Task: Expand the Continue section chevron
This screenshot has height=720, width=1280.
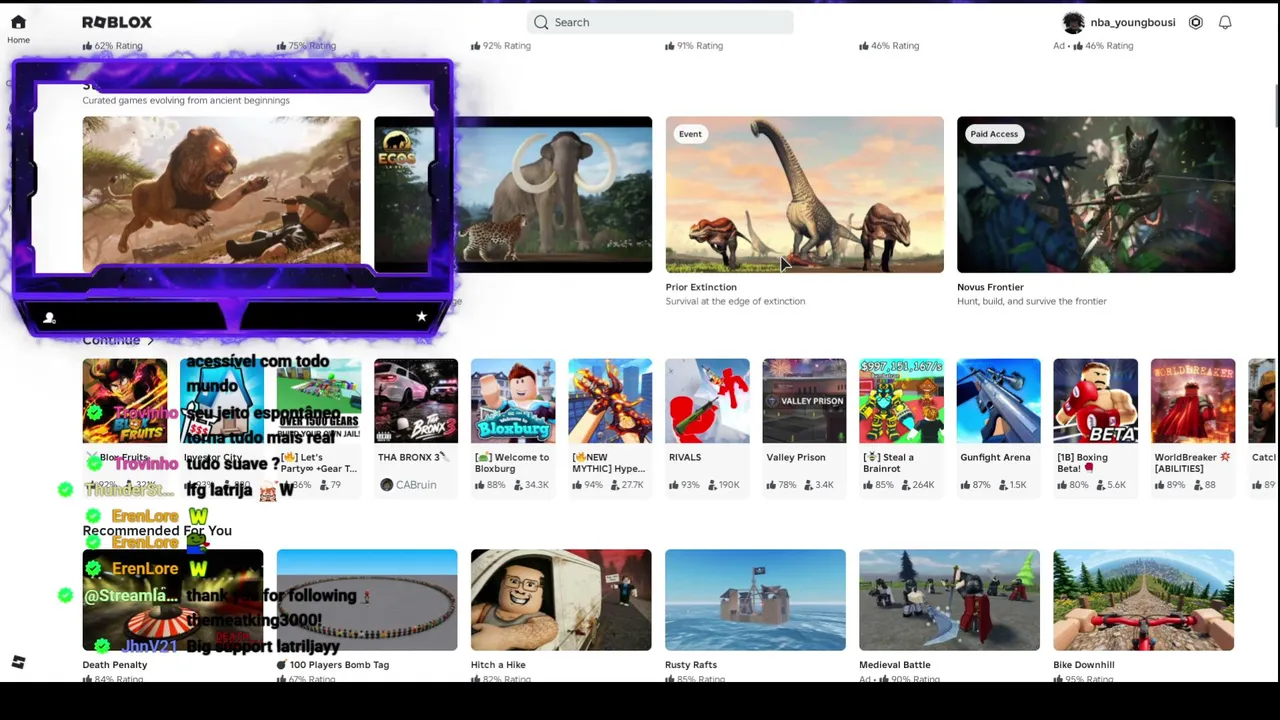Action: [x=151, y=341]
